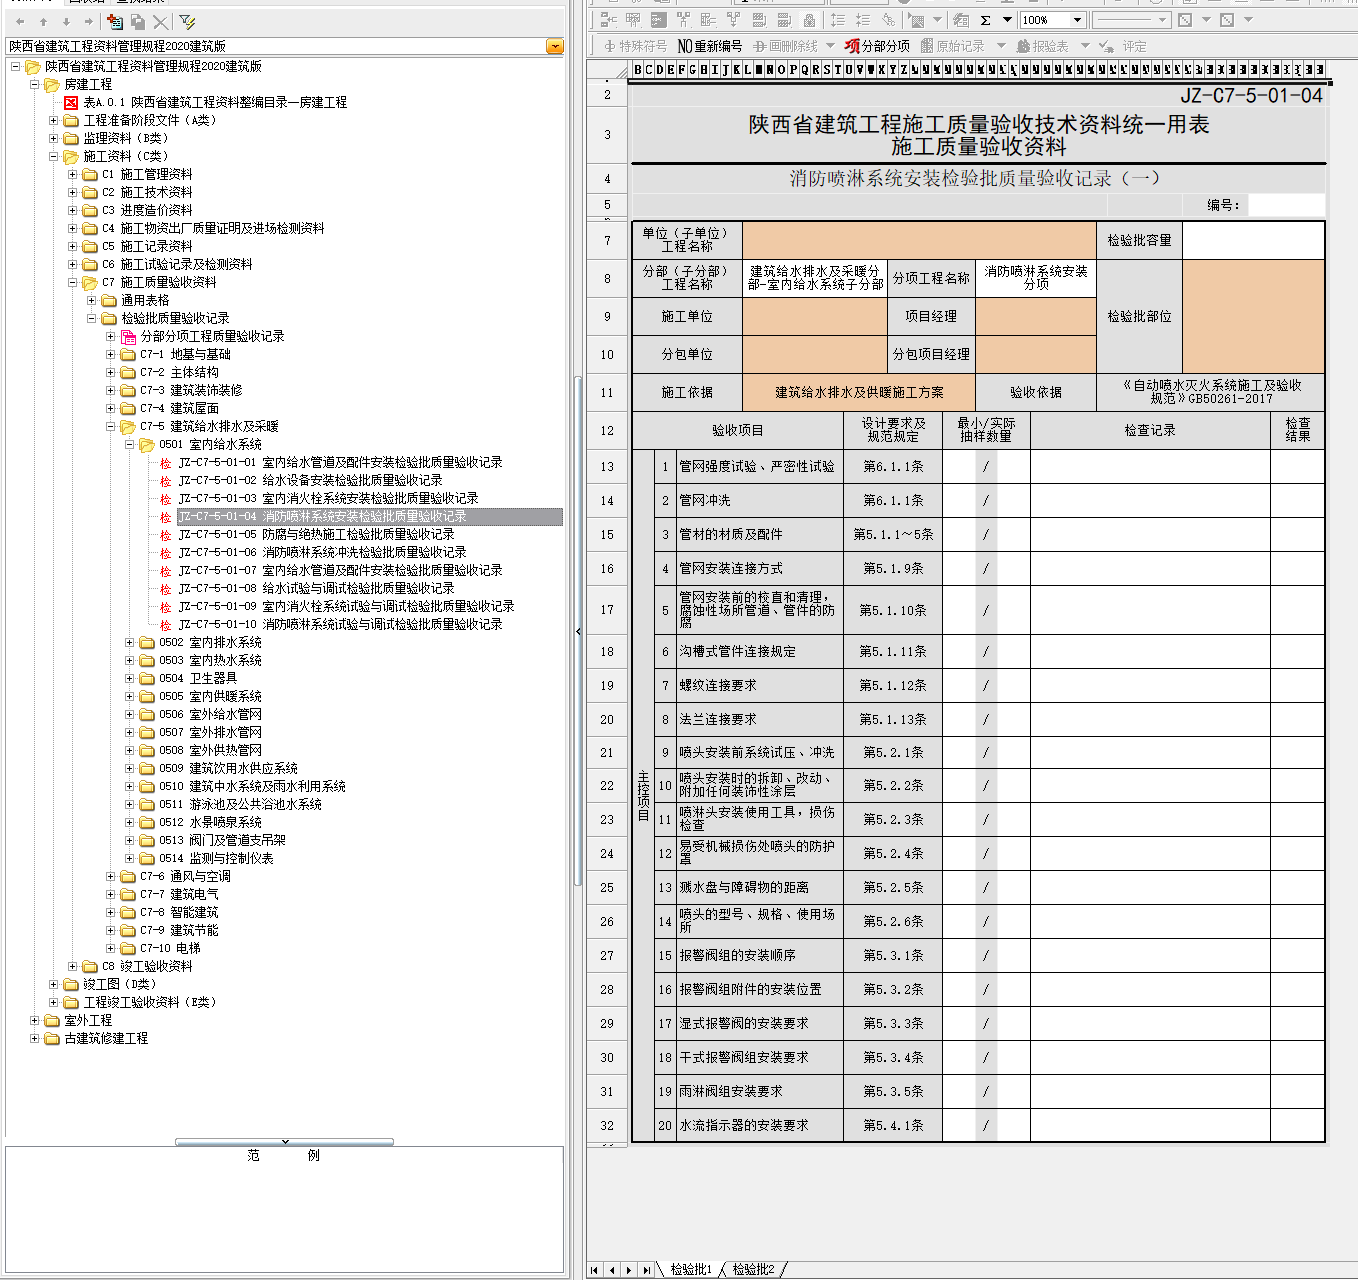Open the 100% zoom combo box
The image size is (1358, 1280).
point(1053,20)
